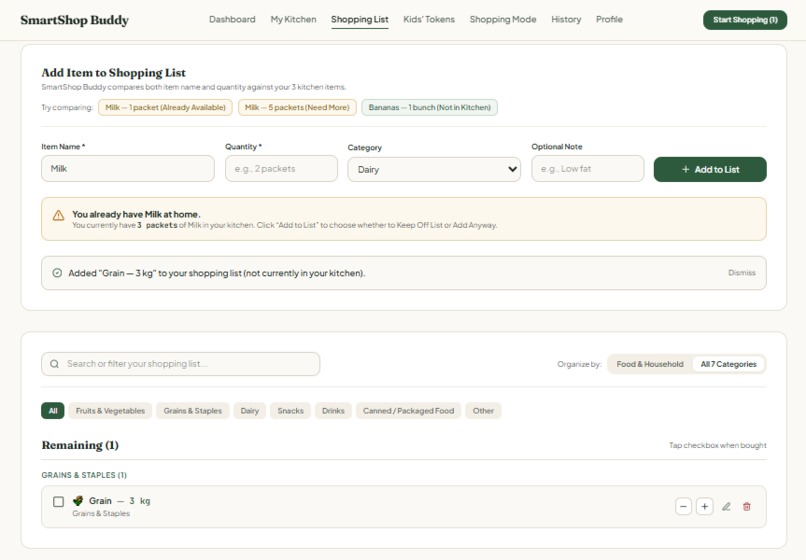This screenshot has height=560, width=806.
Task: Filter list by Drinks
Action: [x=333, y=410]
